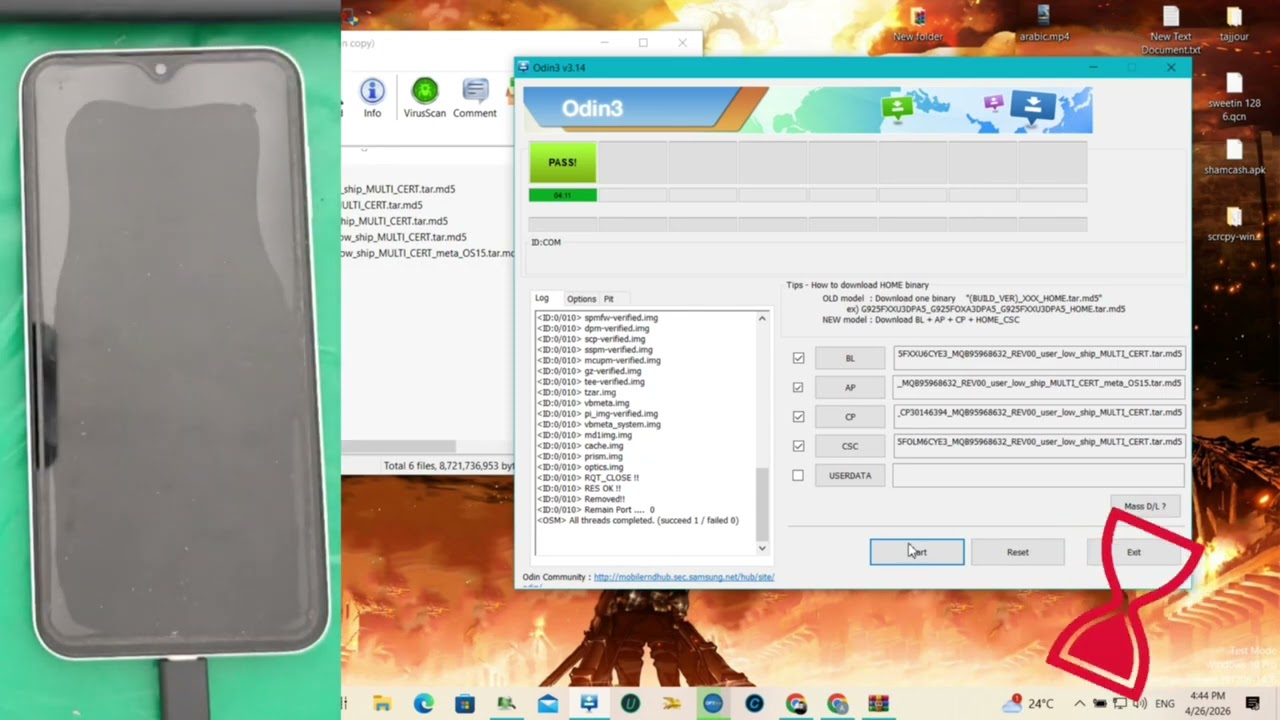Viewport: 1280px width, 720px height.
Task: Click the Start button in Odin3
Action: click(x=917, y=552)
